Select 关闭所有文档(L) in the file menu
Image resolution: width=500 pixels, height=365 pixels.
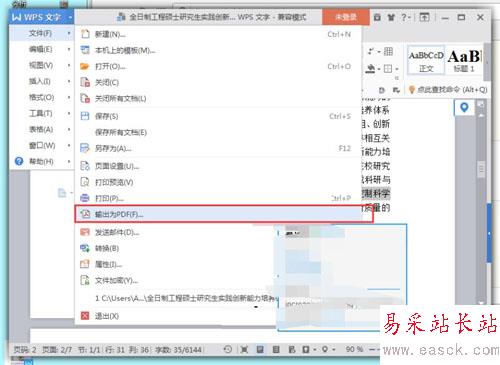218,98
